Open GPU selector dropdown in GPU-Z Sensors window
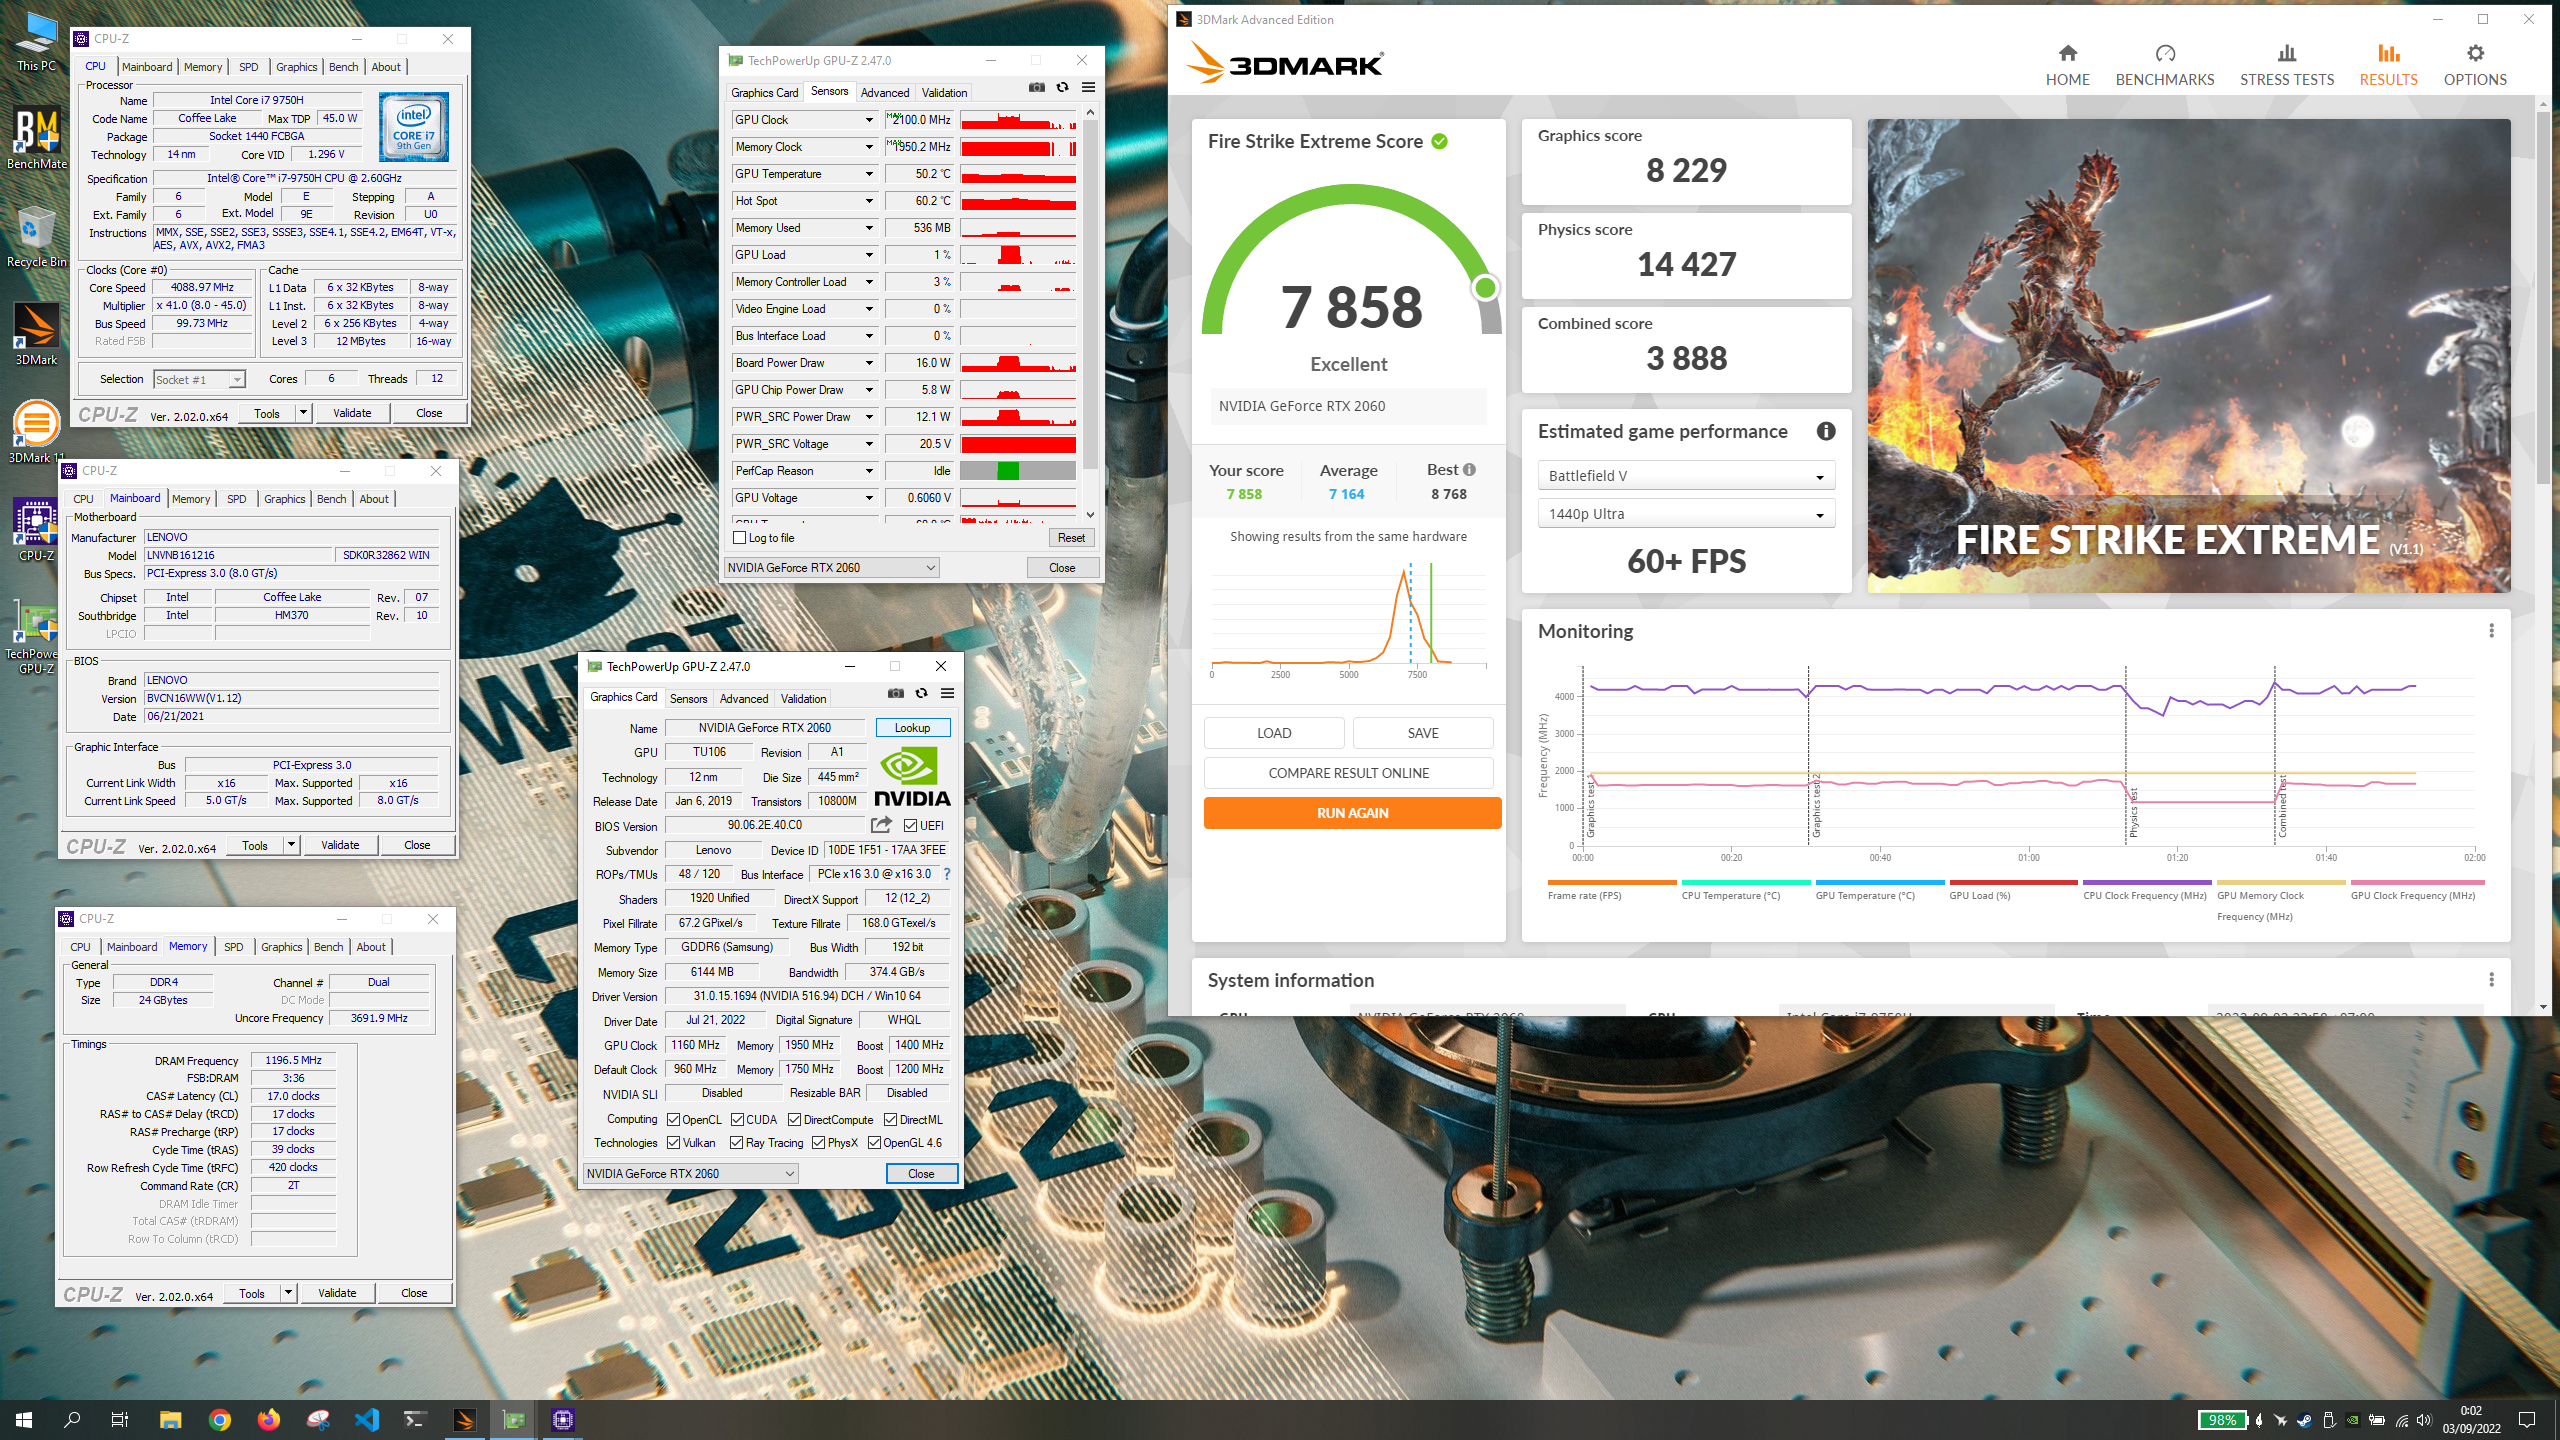2560x1440 pixels. tap(831, 568)
